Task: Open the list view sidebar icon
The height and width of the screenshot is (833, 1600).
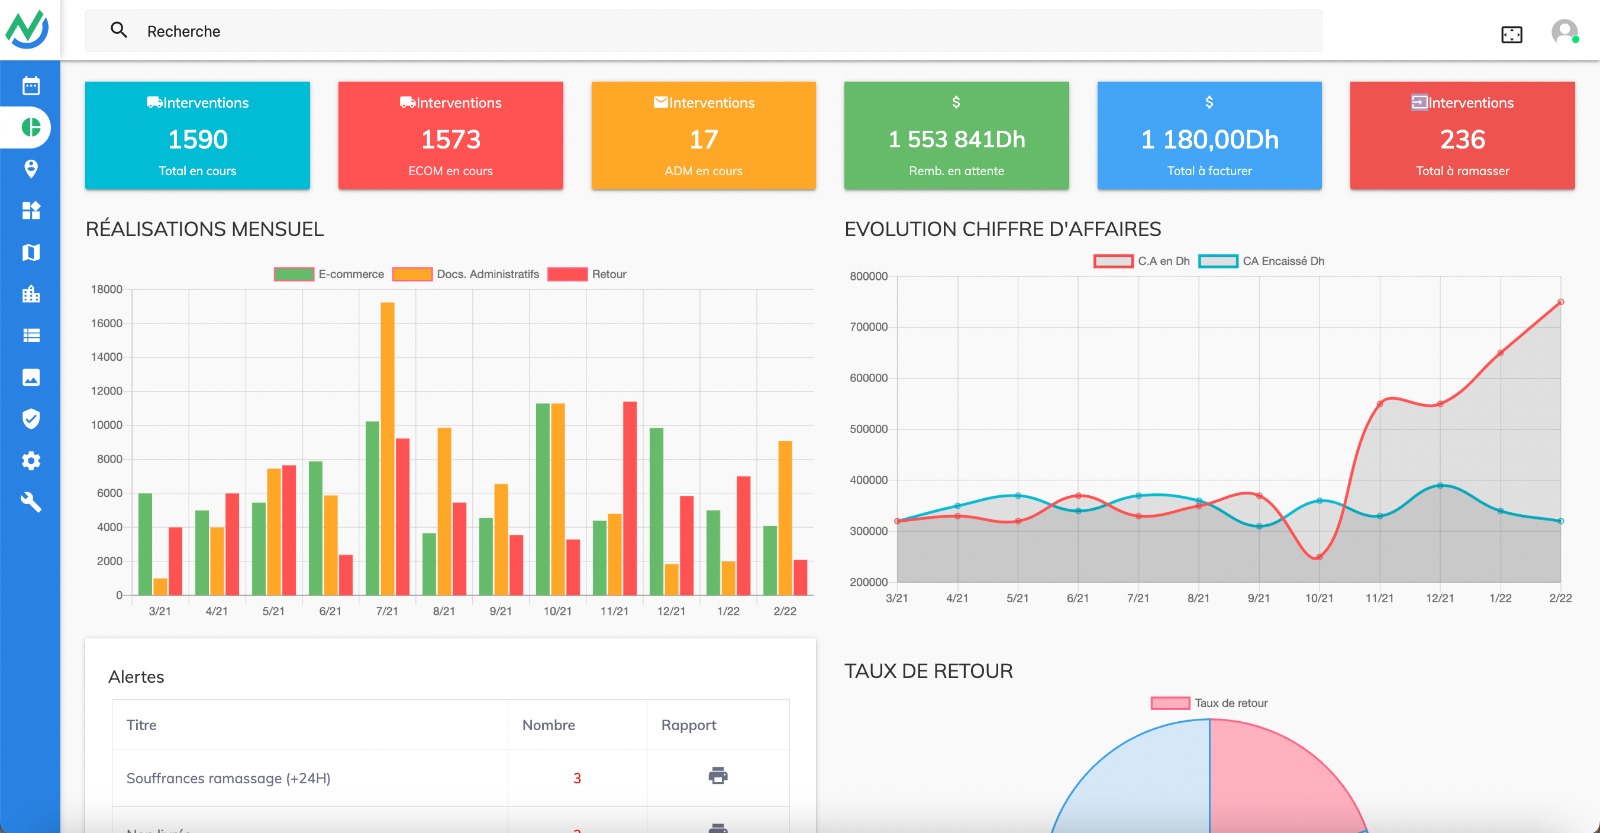Action: point(31,336)
